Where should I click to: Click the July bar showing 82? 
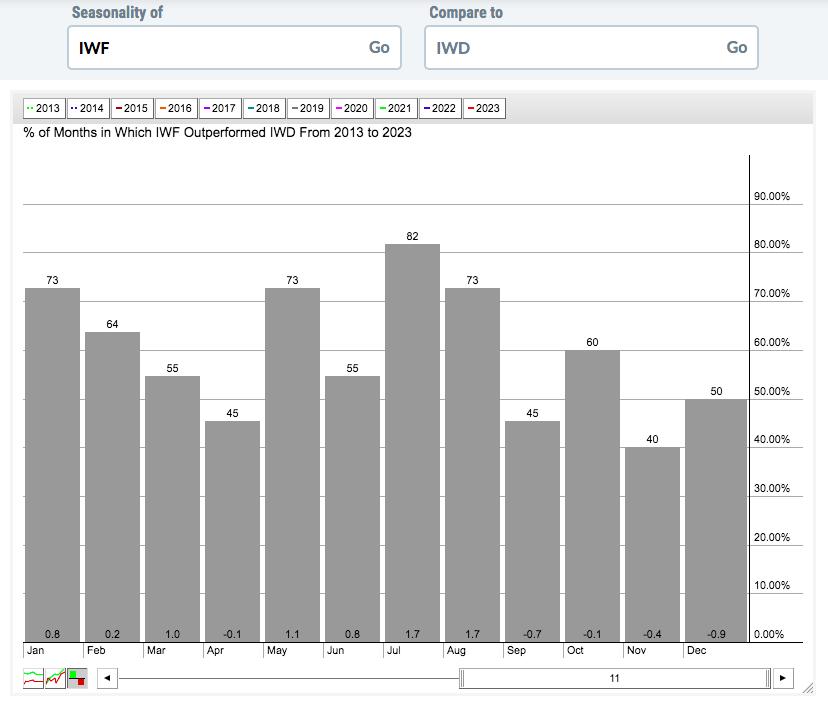coord(412,442)
